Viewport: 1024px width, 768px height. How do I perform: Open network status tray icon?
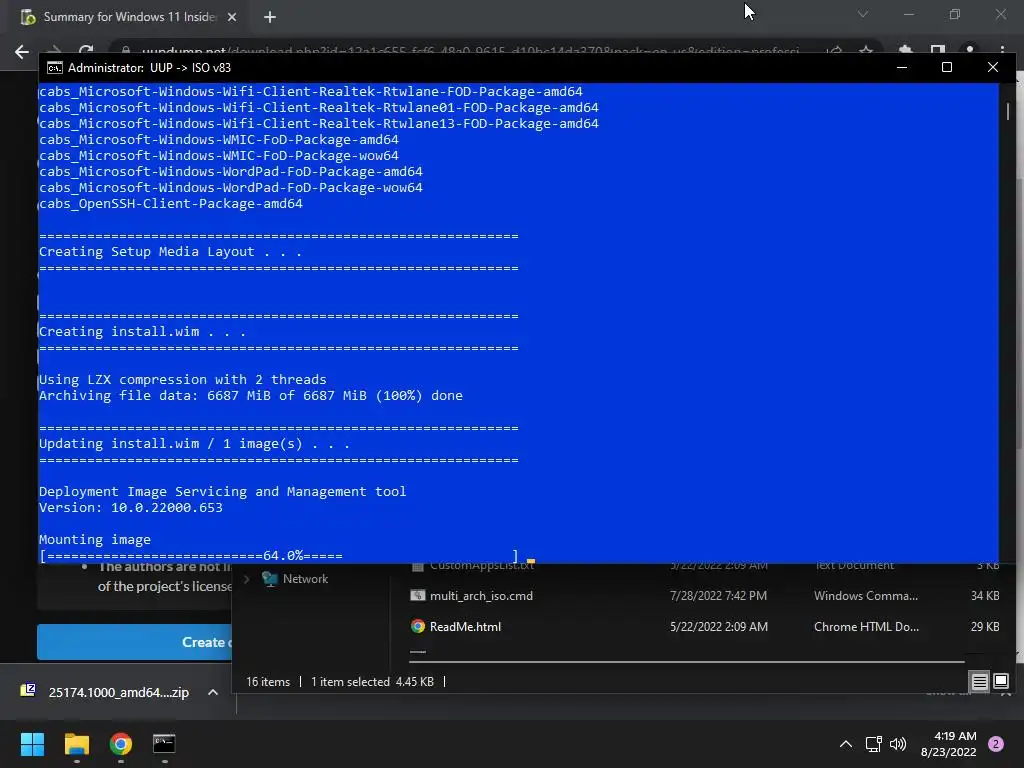tap(873, 744)
